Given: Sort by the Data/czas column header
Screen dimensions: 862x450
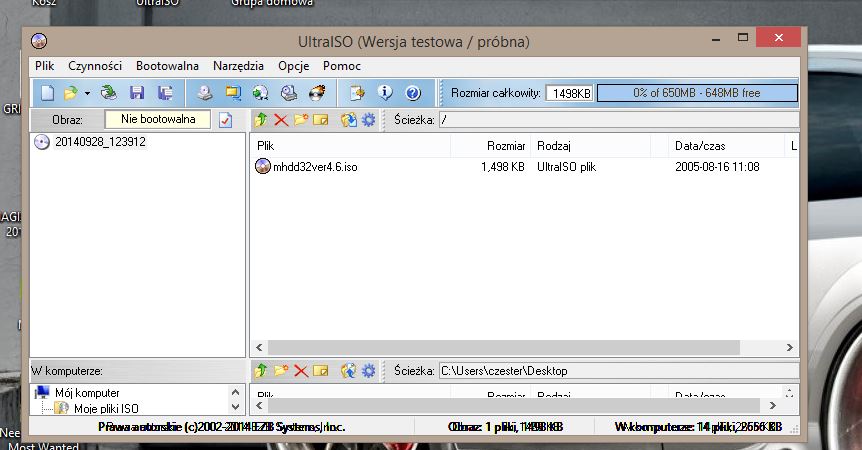Looking at the screenshot, I should click(x=725, y=146).
